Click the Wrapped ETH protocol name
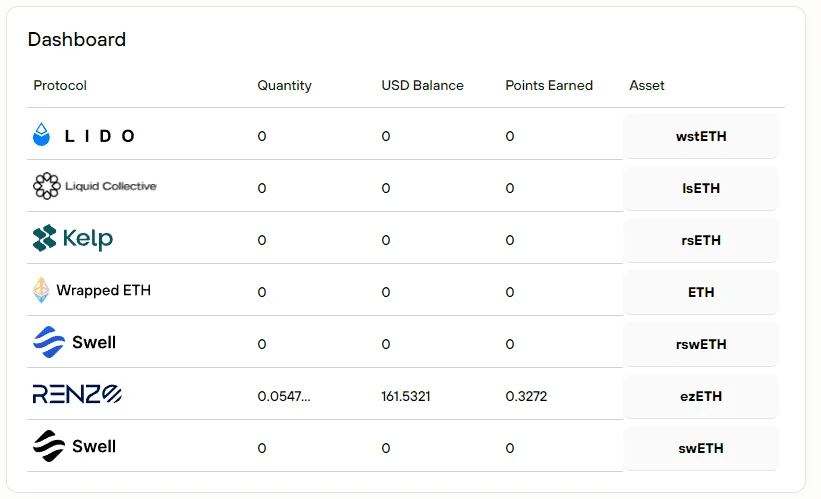 104,290
